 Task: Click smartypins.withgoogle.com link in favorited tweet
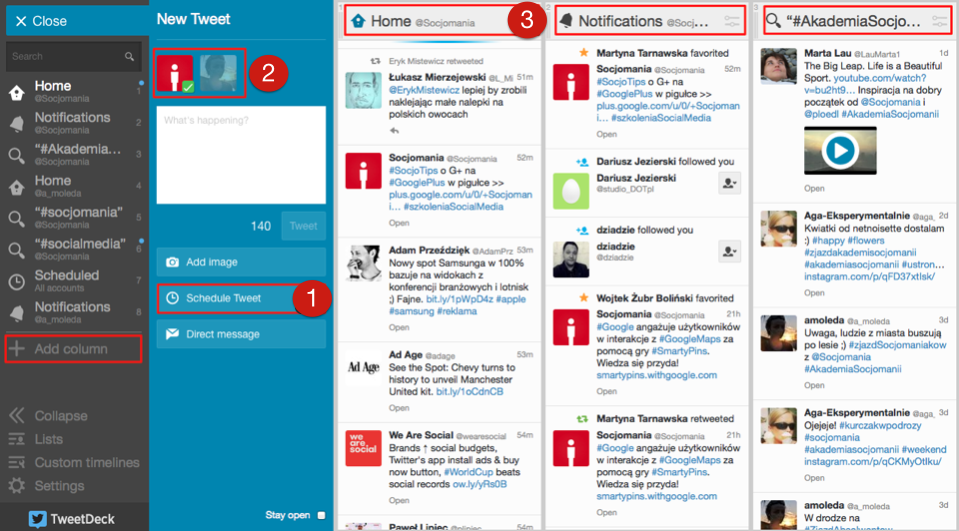click(656, 375)
